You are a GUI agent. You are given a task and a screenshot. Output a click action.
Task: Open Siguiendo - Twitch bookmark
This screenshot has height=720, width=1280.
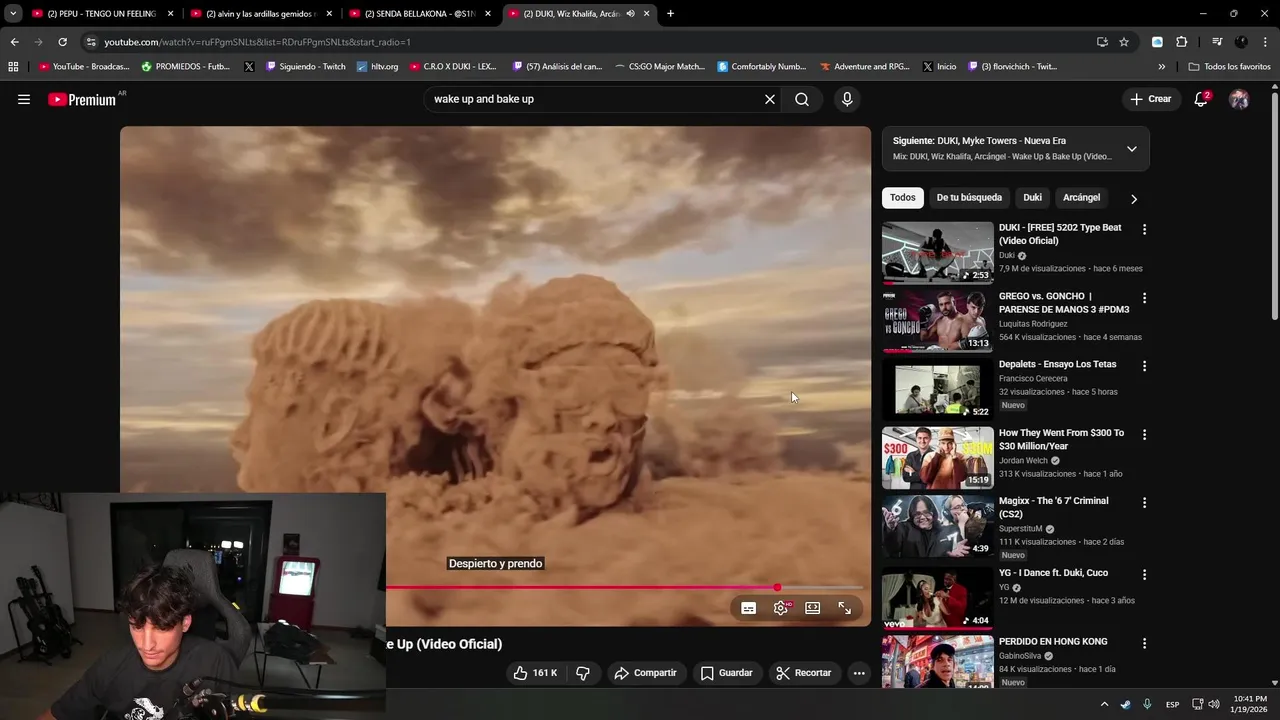[305, 67]
